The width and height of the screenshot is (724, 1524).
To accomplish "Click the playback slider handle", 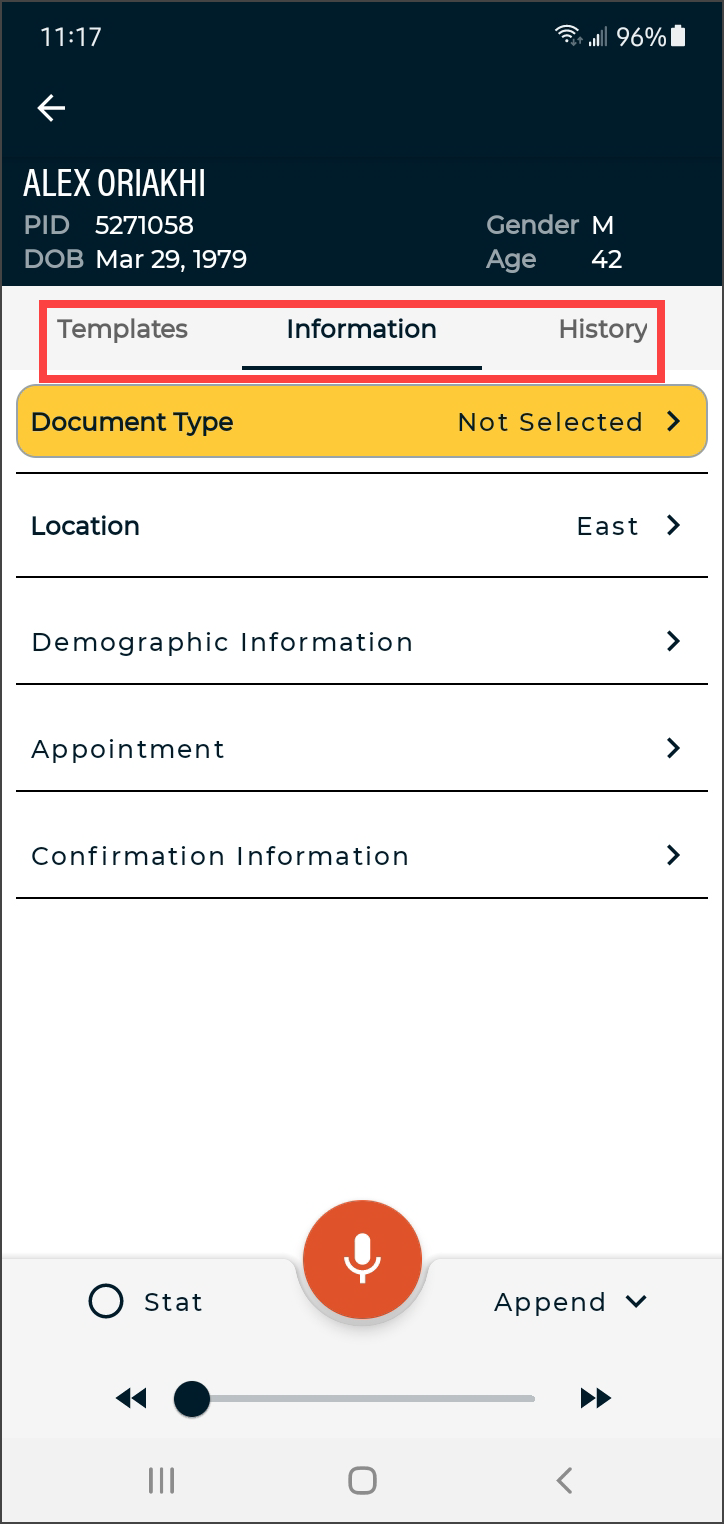I will [x=192, y=1399].
